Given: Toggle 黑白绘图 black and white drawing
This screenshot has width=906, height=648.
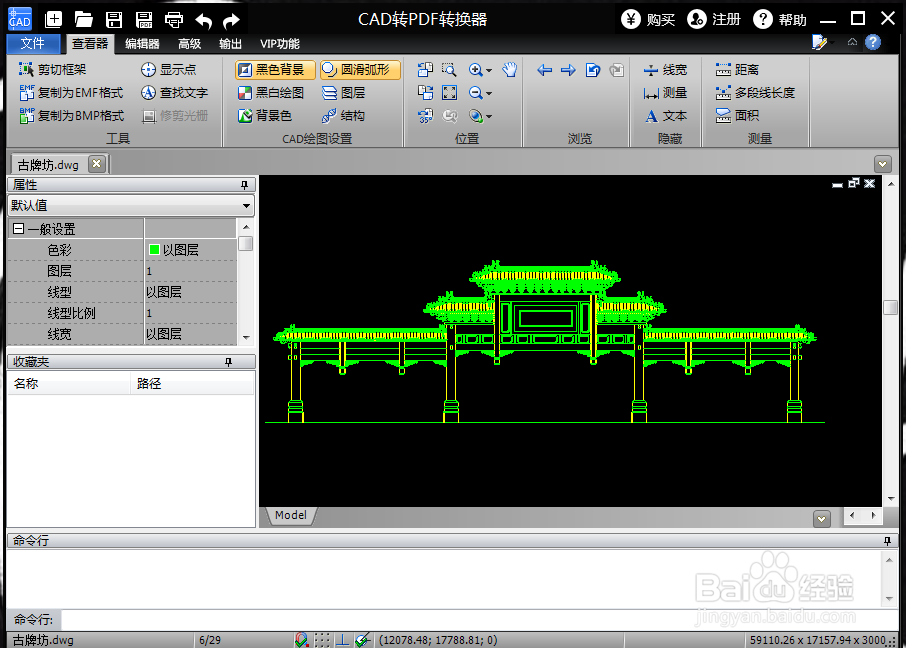Looking at the screenshot, I should click(271, 92).
